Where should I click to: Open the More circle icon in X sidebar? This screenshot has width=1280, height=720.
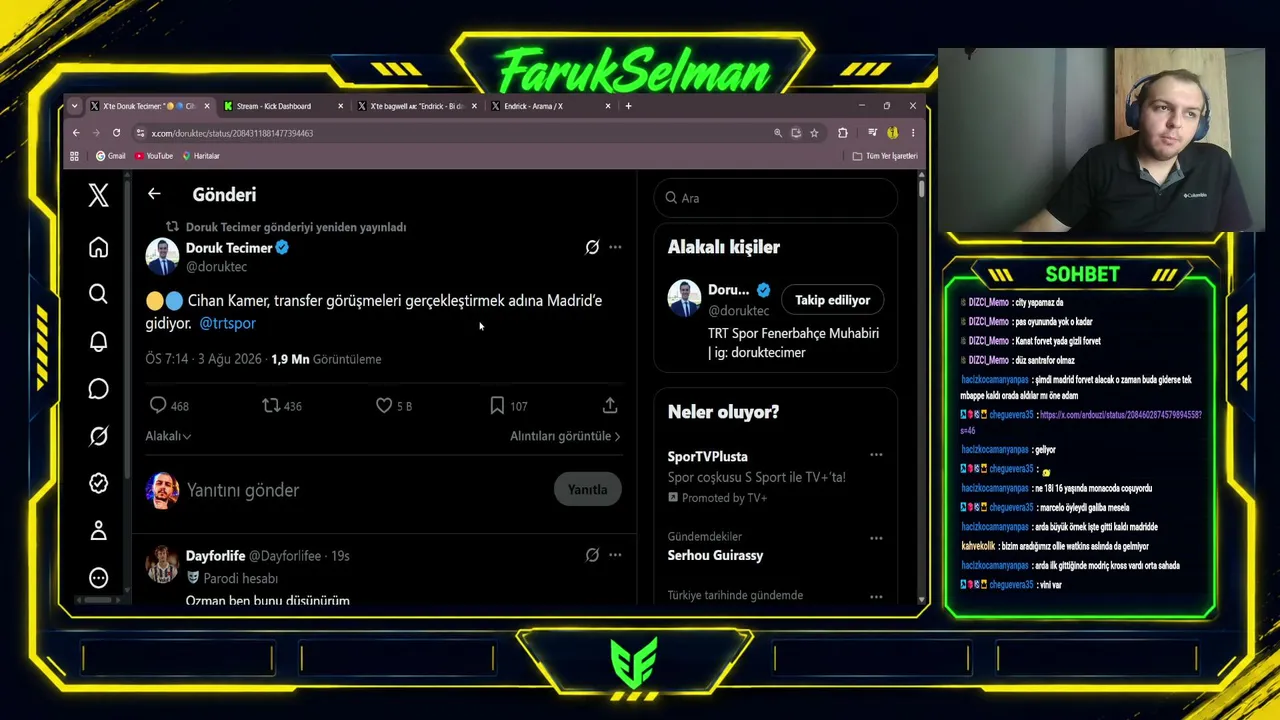[x=98, y=578]
